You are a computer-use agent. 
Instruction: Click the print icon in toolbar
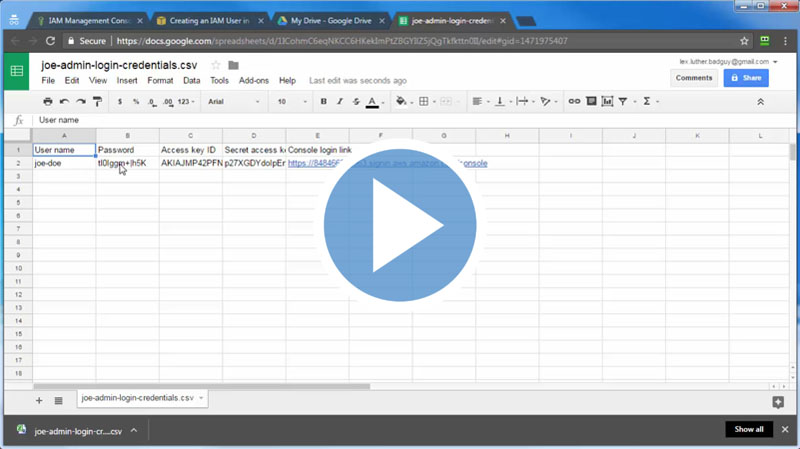[48, 101]
